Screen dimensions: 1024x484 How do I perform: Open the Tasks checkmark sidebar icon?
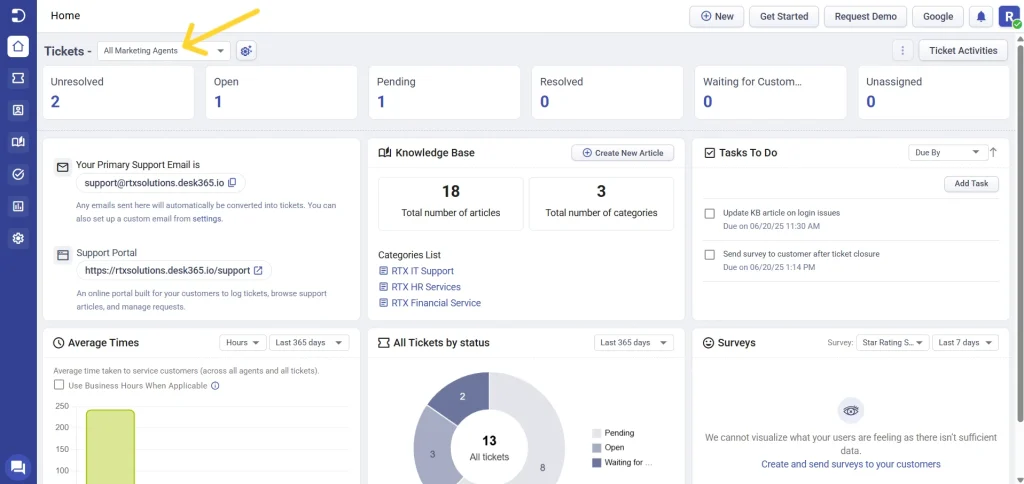tap(18, 174)
